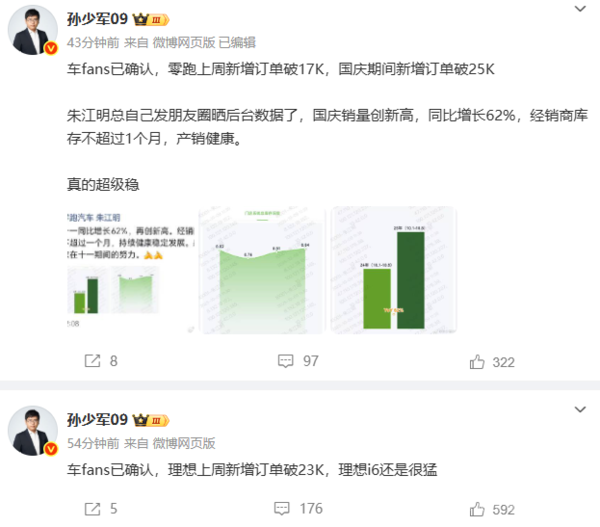Click crown membership badge on first post
Viewport: 600px width, 527px height.
click(x=151, y=19)
